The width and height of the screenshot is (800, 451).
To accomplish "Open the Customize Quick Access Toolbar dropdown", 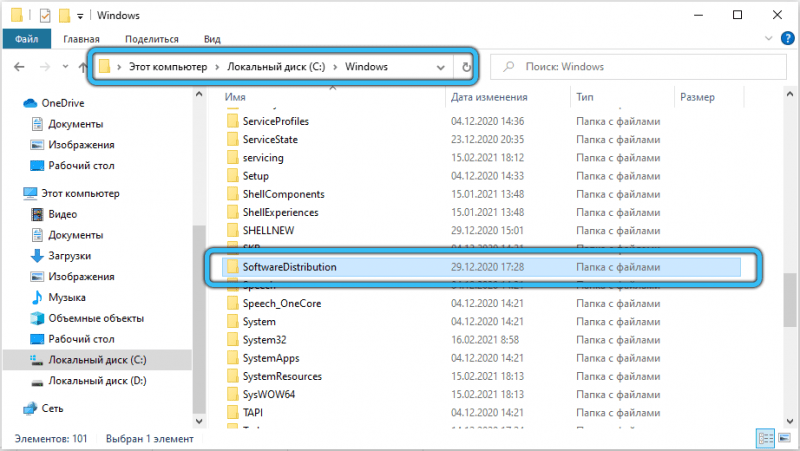I will (80, 16).
